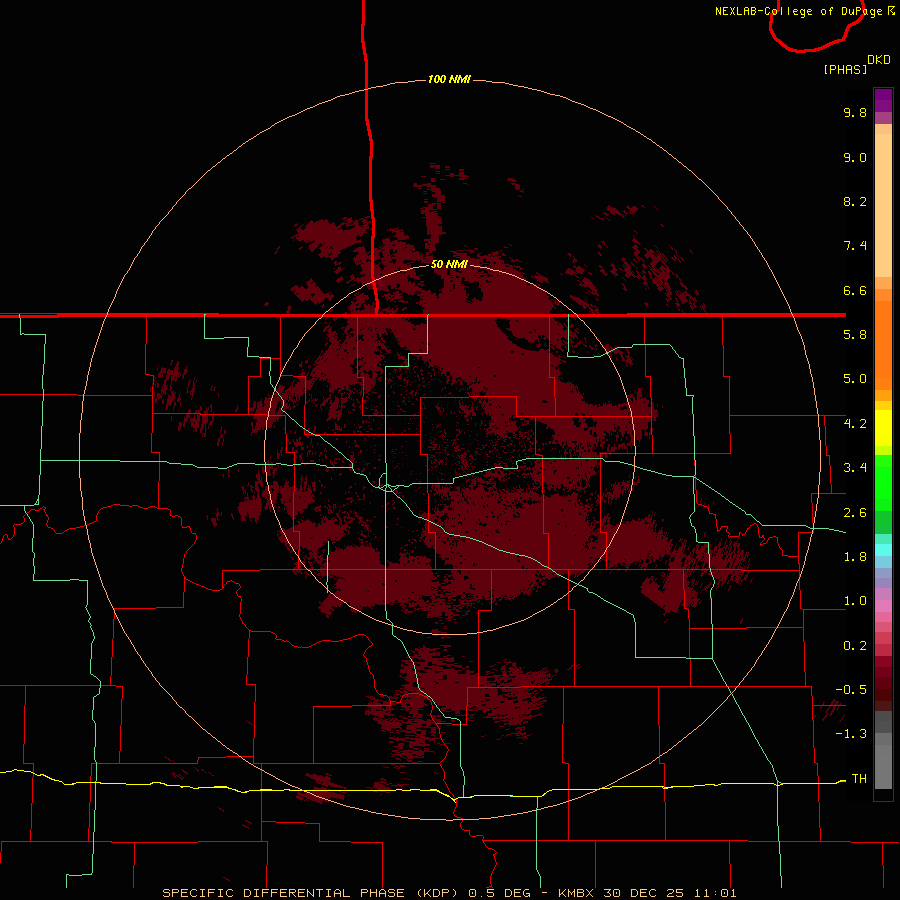Click the bright green band of the color bar
Viewport: 900px width, 900px height.
[883, 482]
